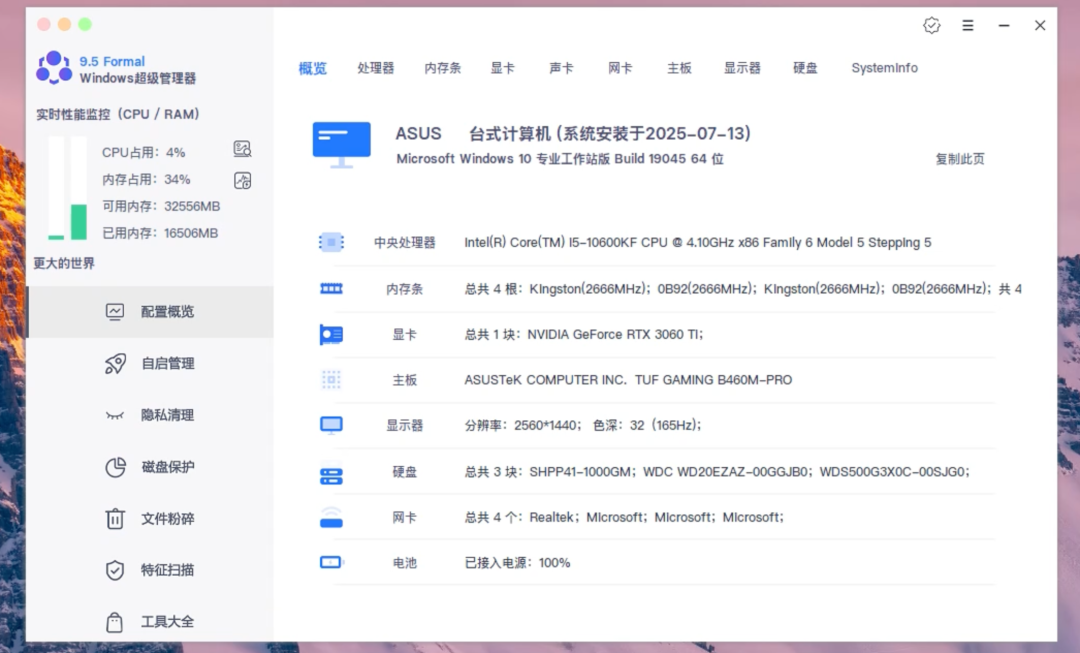Image resolution: width=1080 pixels, height=653 pixels.
Task: Click the 9.5 Formal version label
Action: click(x=112, y=61)
